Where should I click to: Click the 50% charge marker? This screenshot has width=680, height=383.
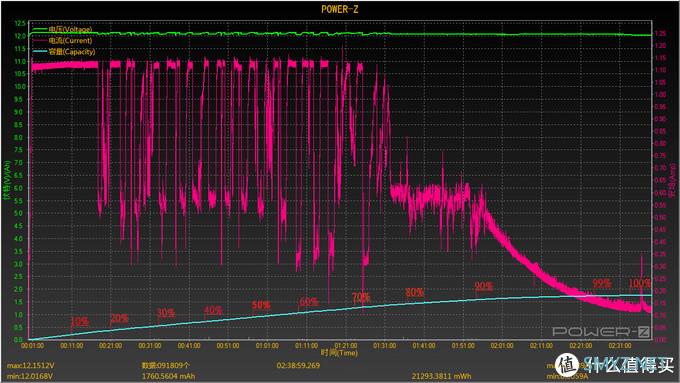pos(261,305)
